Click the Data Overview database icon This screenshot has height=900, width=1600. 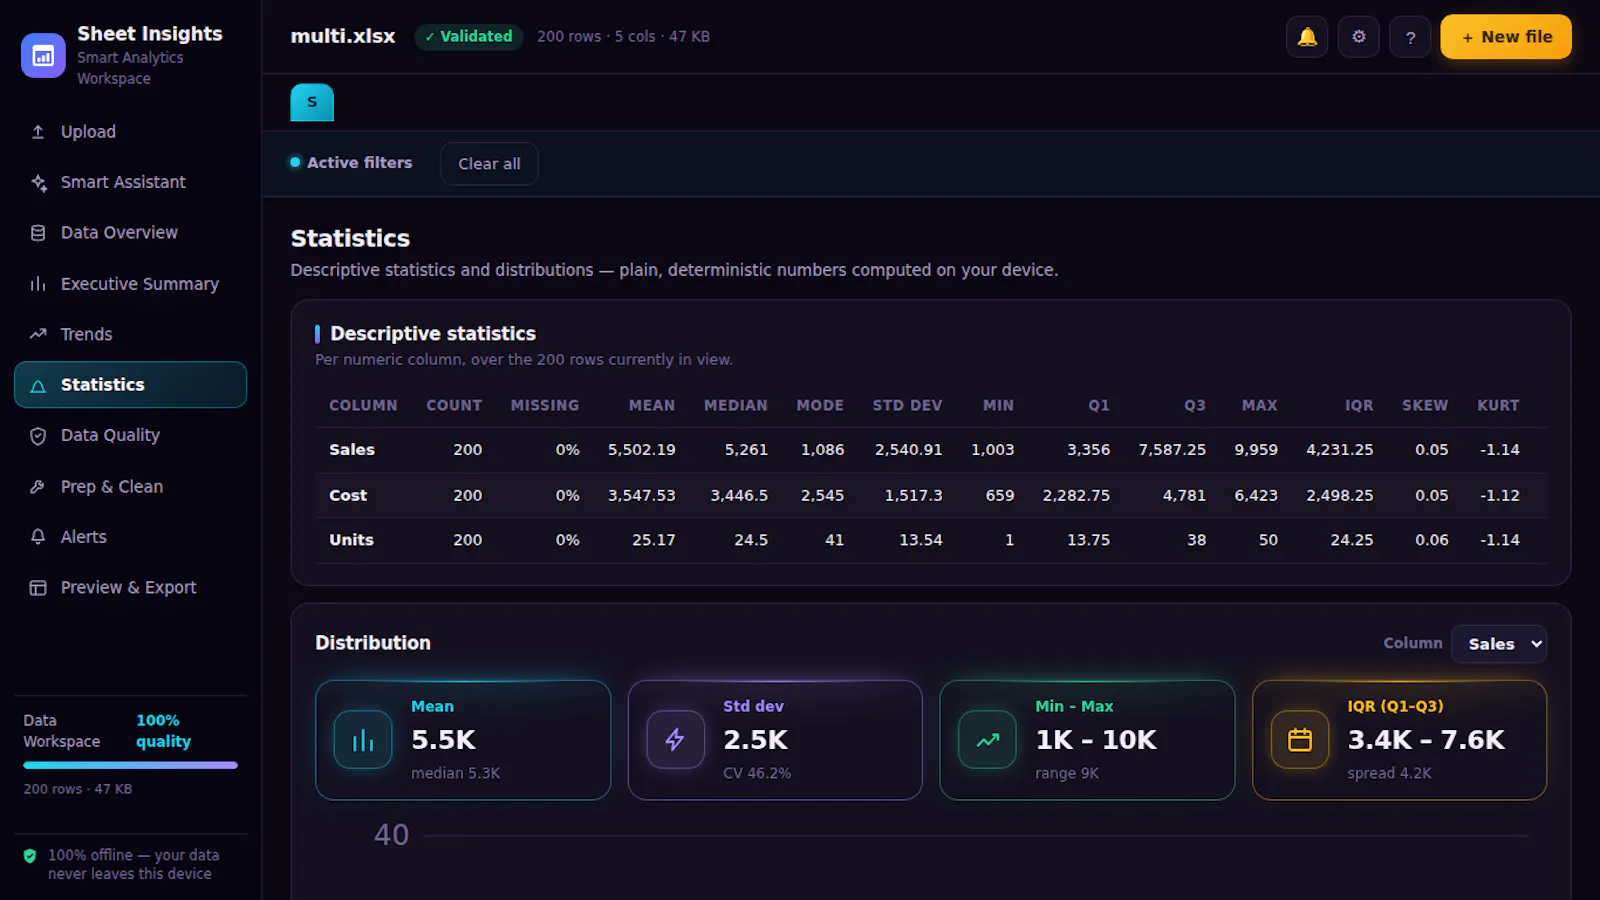pyautogui.click(x=38, y=233)
